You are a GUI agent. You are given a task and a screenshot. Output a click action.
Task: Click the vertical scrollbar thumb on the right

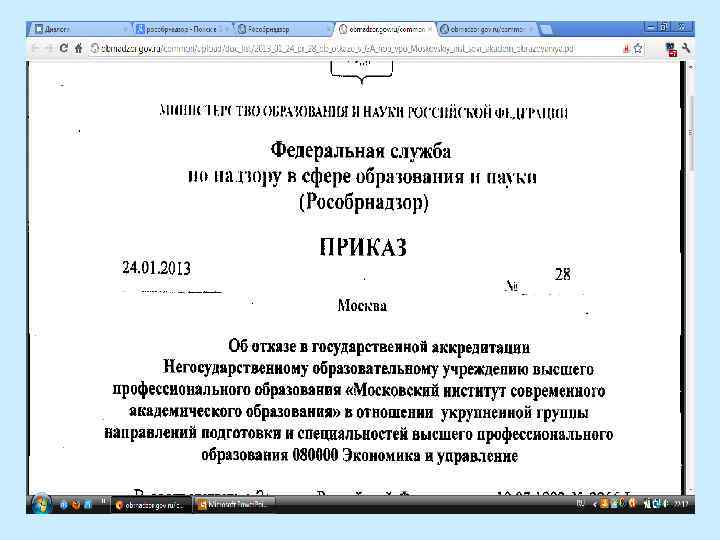point(691,132)
